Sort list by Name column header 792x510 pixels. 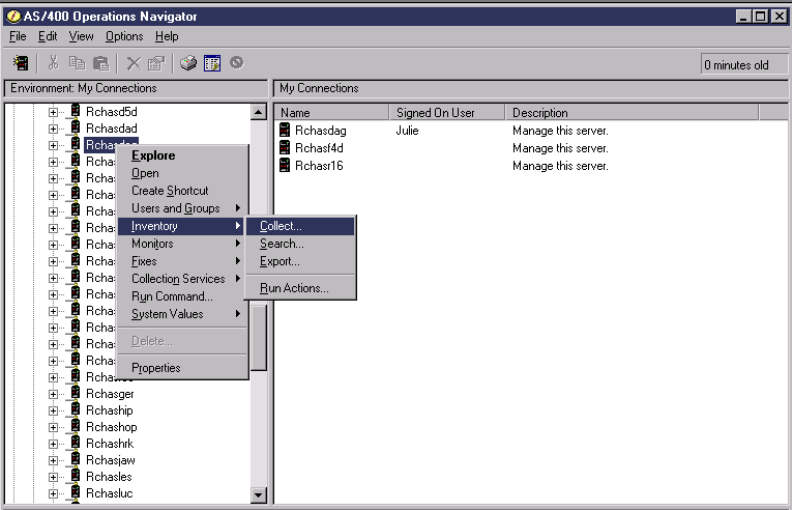pos(331,113)
